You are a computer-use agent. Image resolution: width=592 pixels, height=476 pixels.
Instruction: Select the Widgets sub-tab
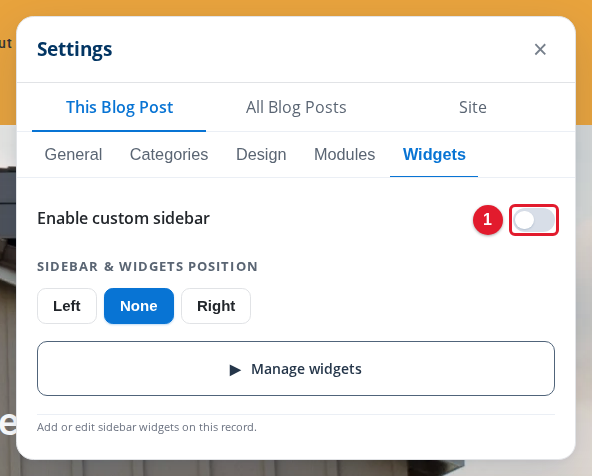point(434,154)
